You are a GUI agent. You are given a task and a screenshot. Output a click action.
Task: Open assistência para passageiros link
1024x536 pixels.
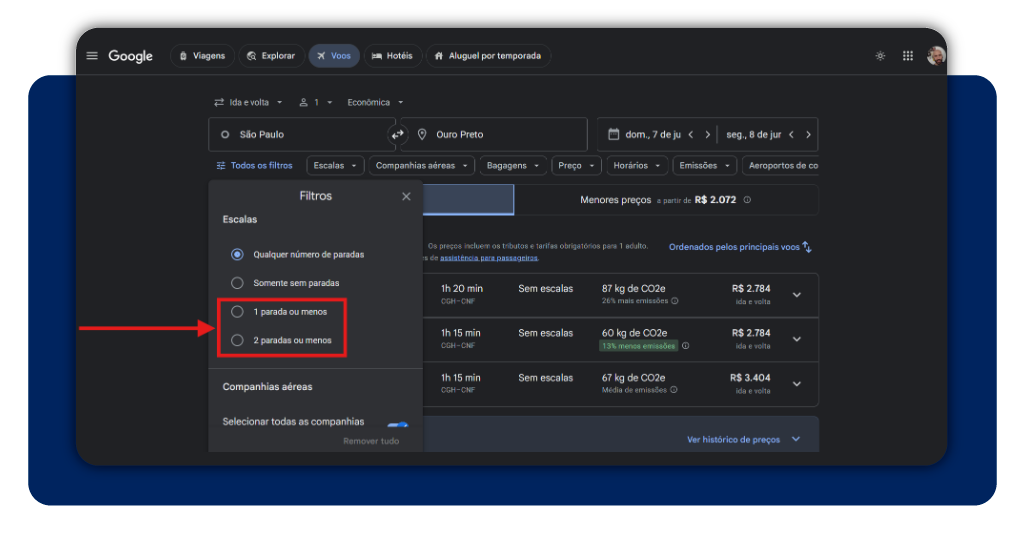pos(488,258)
